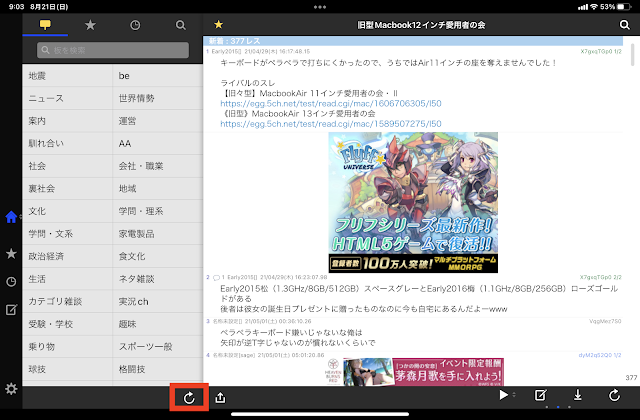Open the search magnifier tab in board panel
The image size is (640, 420).
click(x=180, y=25)
